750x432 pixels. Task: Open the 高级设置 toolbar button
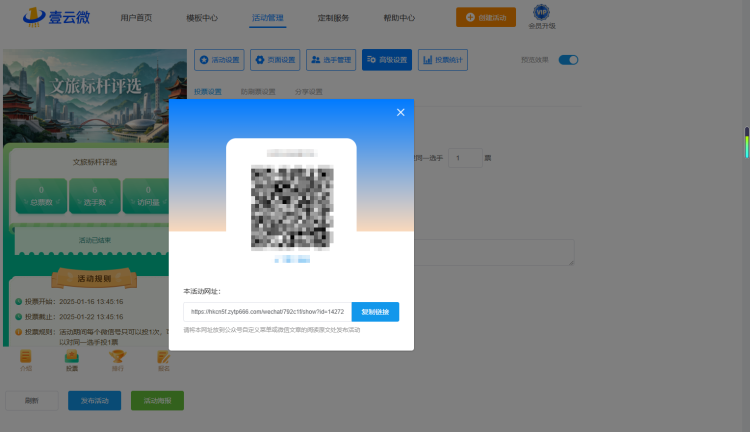(387, 60)
